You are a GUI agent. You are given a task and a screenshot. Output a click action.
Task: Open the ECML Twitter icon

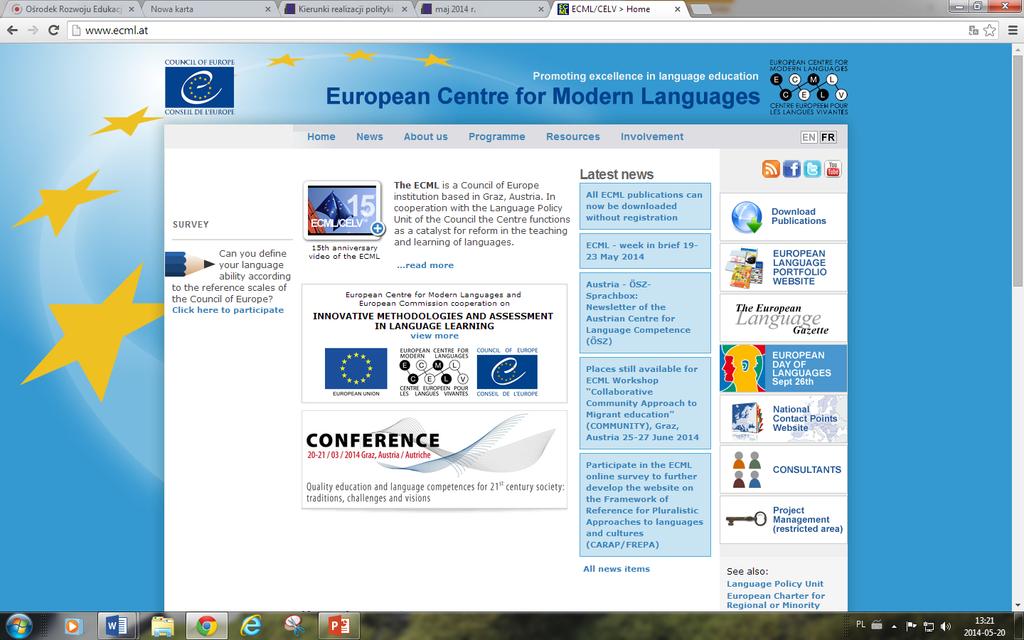click(812, 169)
